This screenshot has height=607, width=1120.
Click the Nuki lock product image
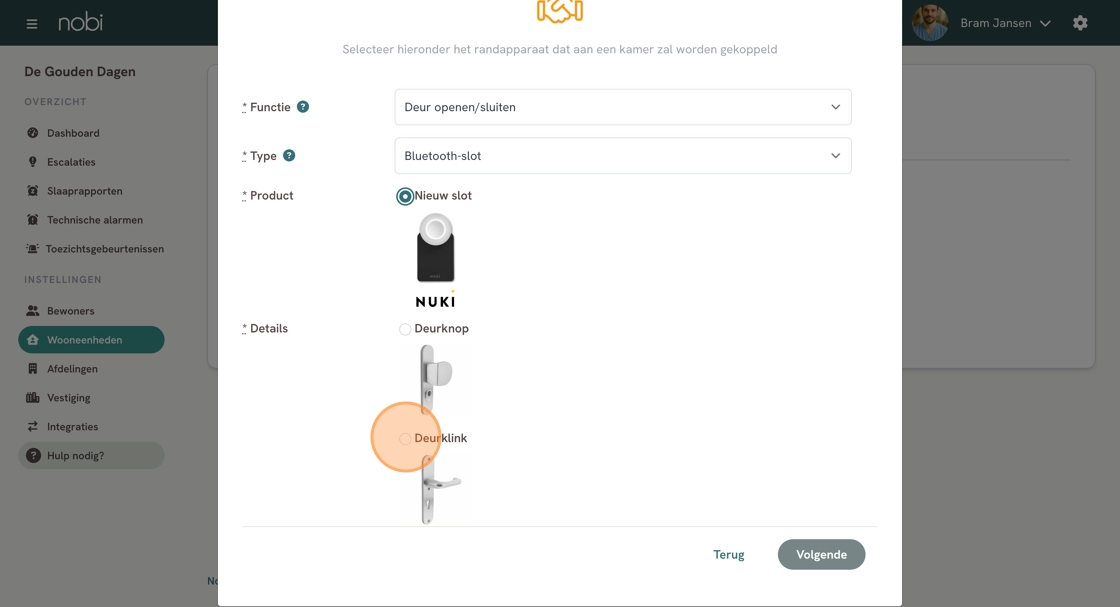435,259
